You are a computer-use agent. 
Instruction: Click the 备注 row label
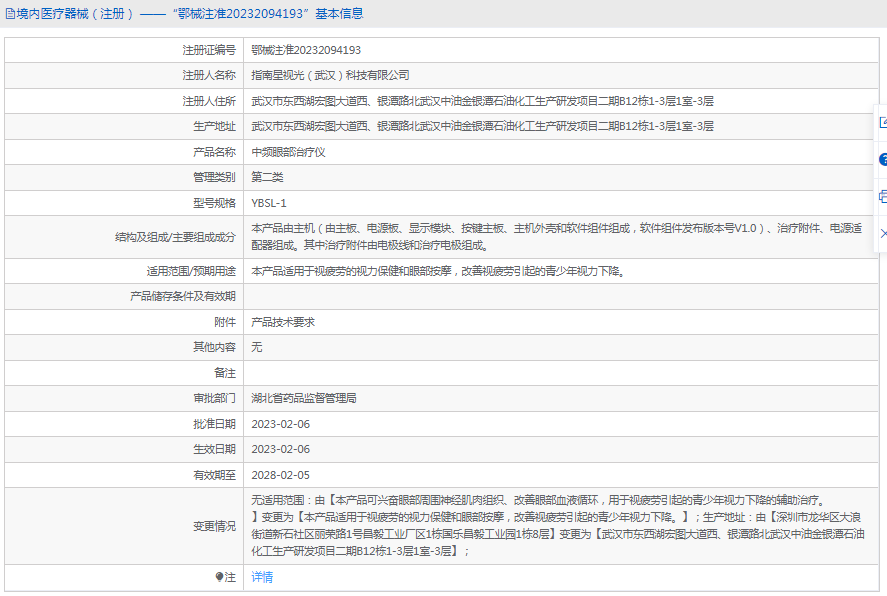pos(225,373)
